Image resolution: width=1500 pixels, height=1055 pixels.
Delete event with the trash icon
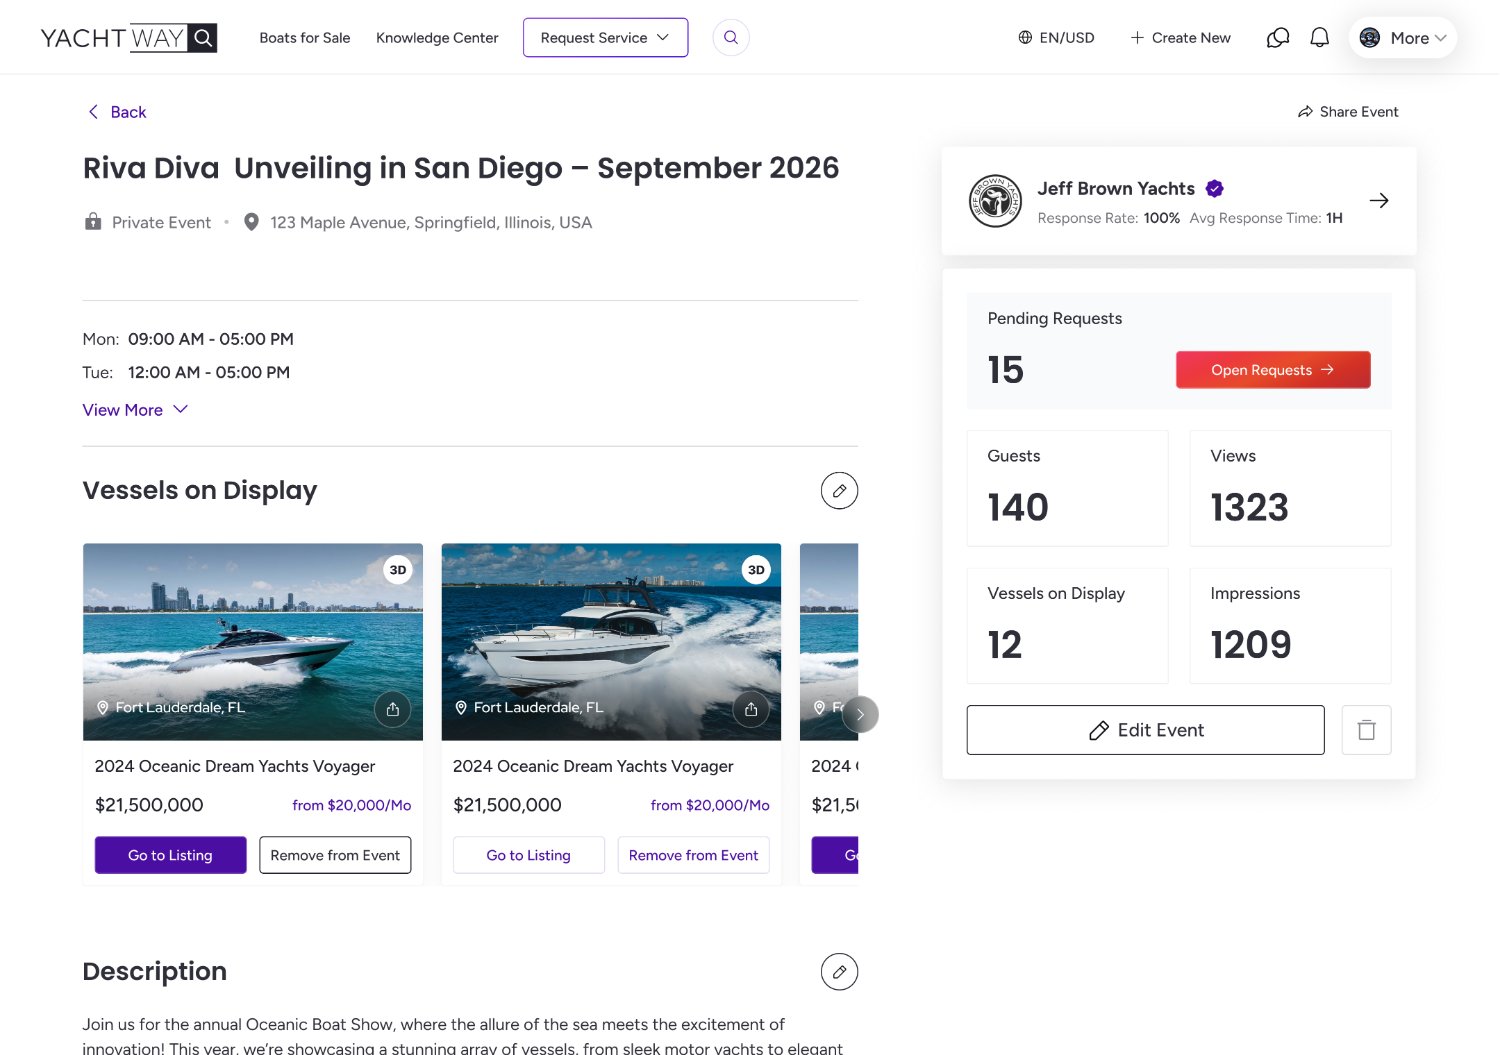(x=1366, y=730)
